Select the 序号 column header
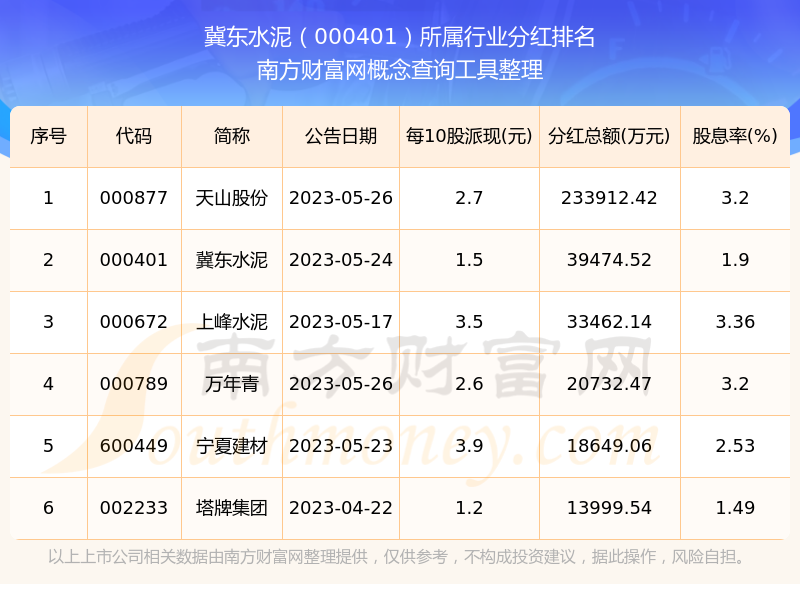 click(x=48, y=136)
